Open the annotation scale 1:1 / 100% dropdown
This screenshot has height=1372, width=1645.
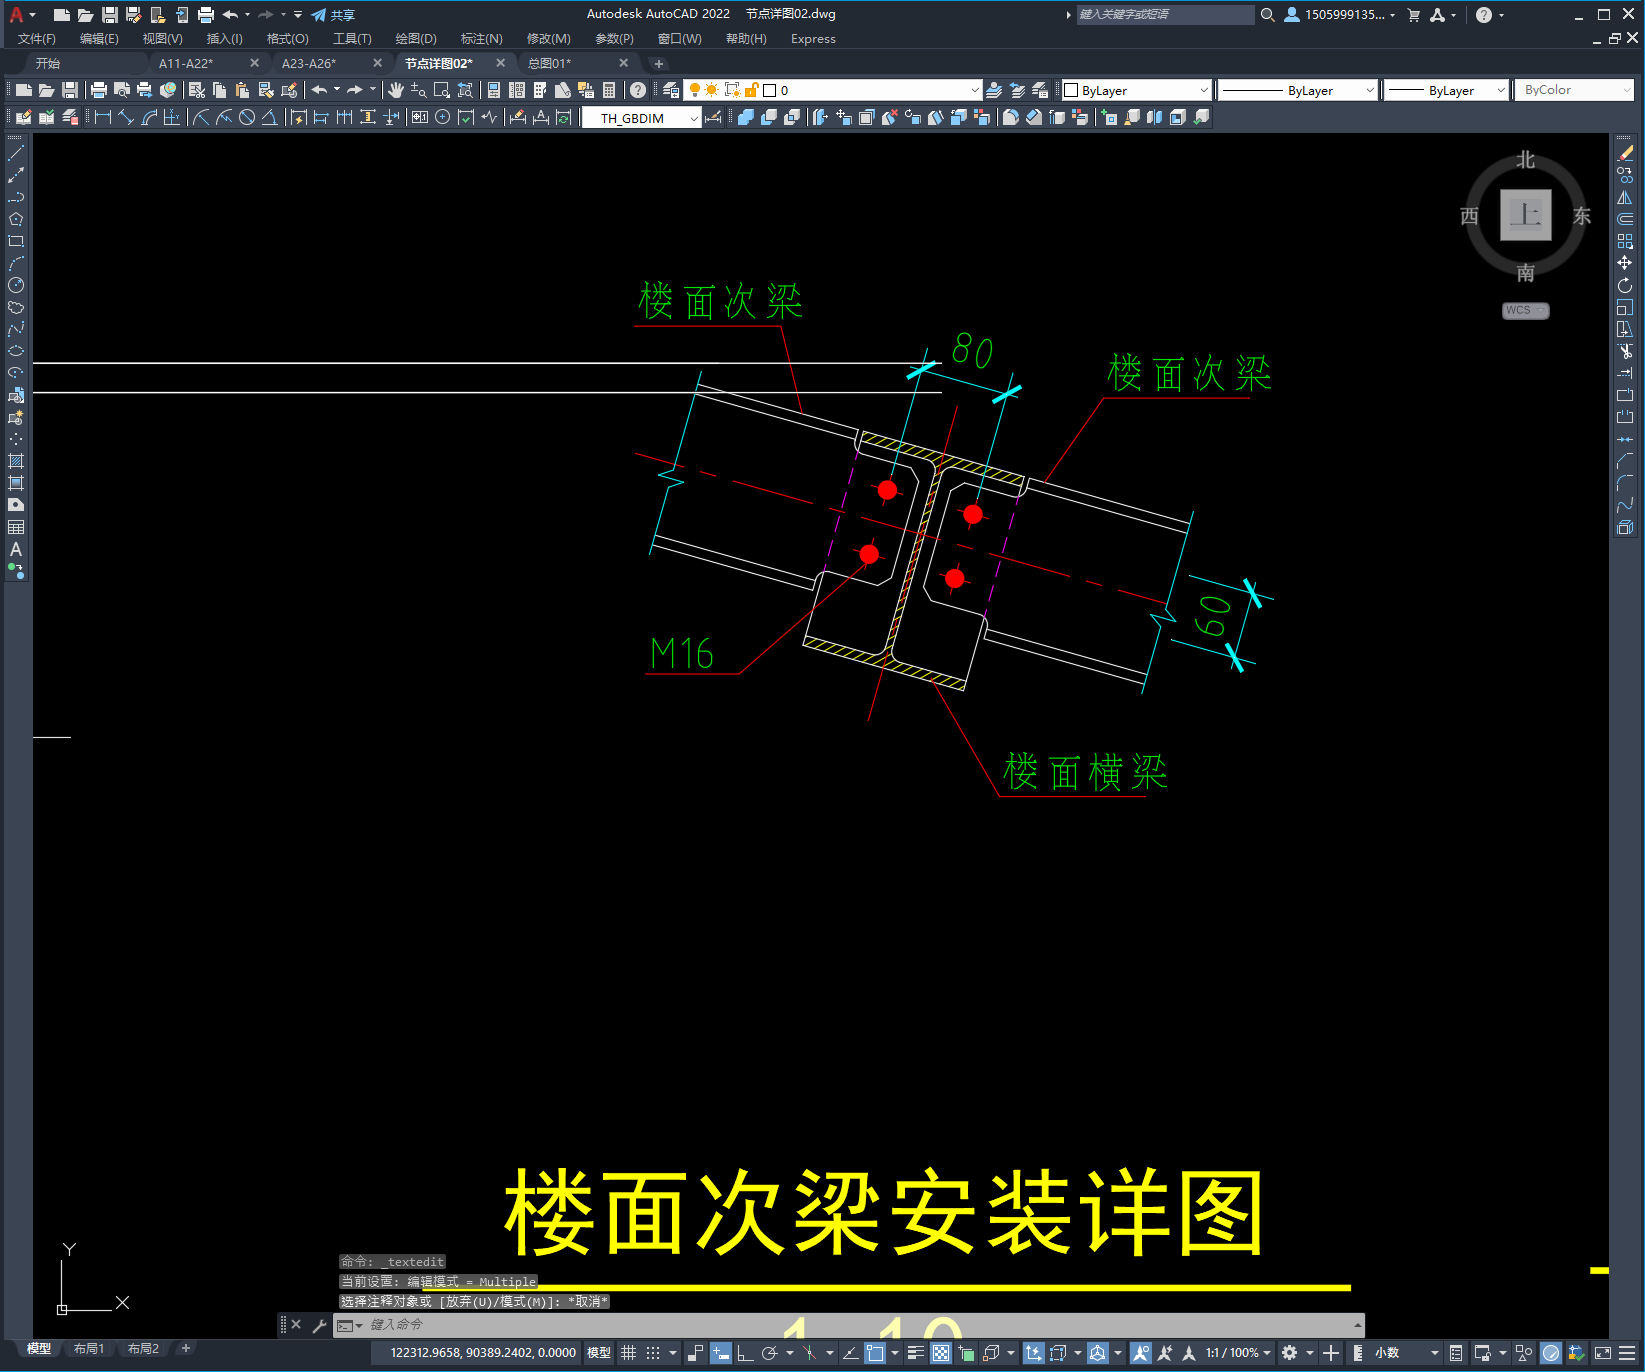[x=1238, y=1353]
